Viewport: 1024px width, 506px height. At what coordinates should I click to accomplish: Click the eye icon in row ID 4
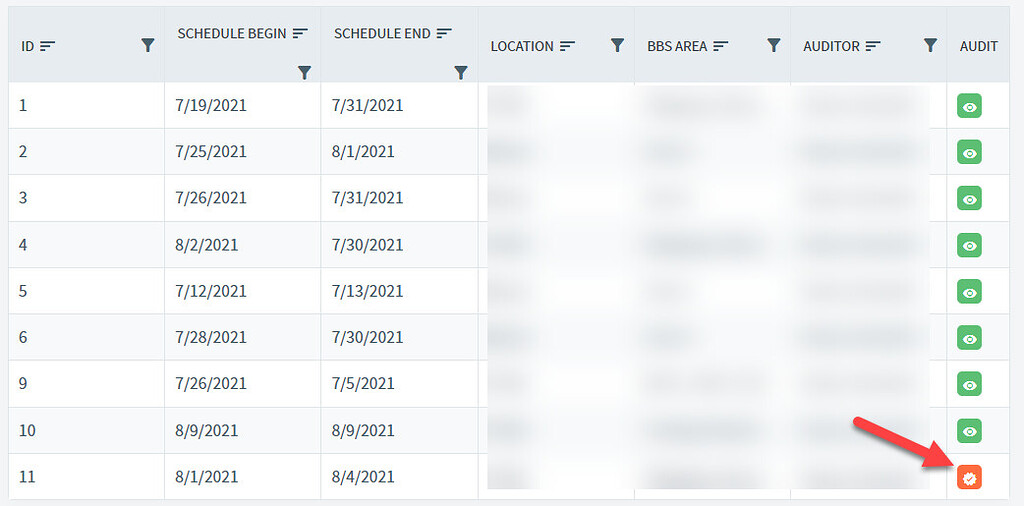click(x=969, y=245)
